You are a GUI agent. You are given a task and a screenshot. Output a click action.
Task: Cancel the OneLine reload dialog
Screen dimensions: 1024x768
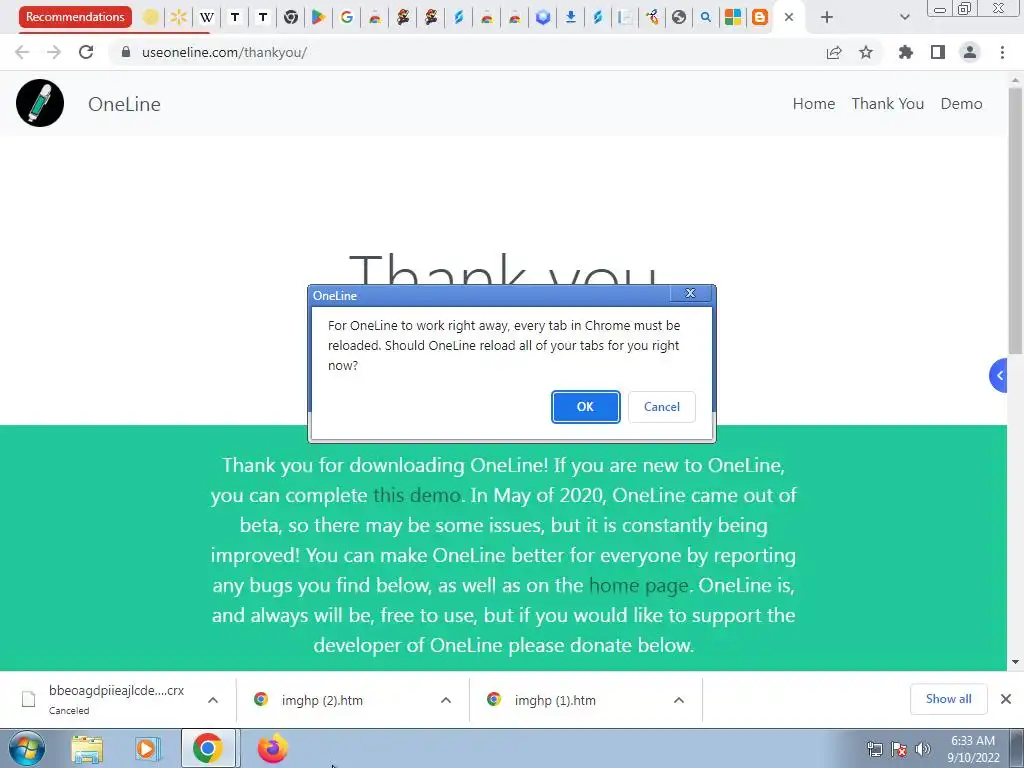click(x=662, y=407)
